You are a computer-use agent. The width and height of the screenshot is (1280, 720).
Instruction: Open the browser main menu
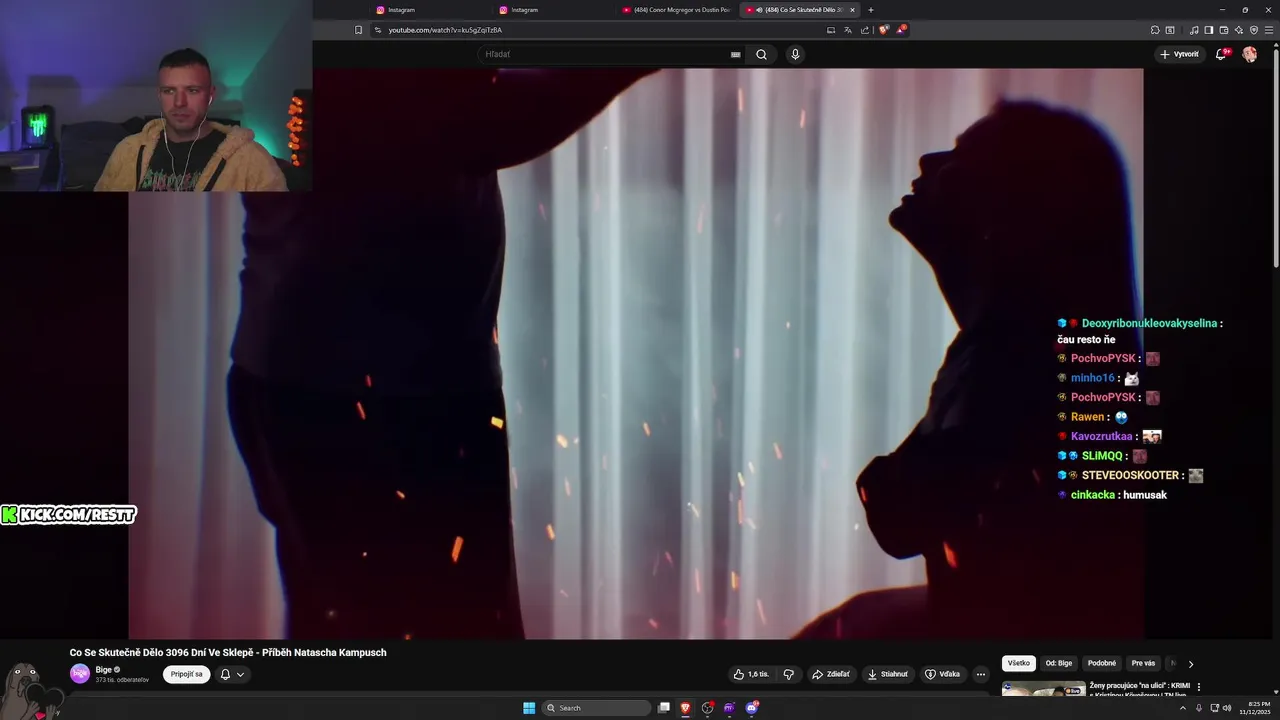[x=1269, y=30]
